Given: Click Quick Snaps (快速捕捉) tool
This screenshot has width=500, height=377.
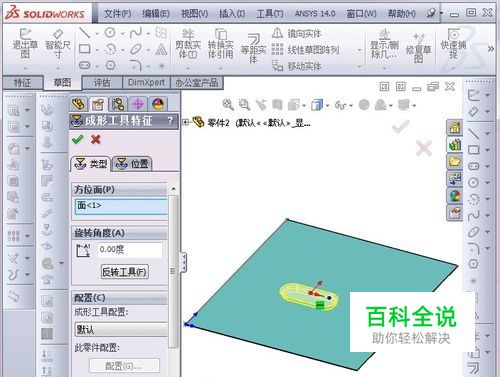Looking at the screenshot, I should click(453, 43).
